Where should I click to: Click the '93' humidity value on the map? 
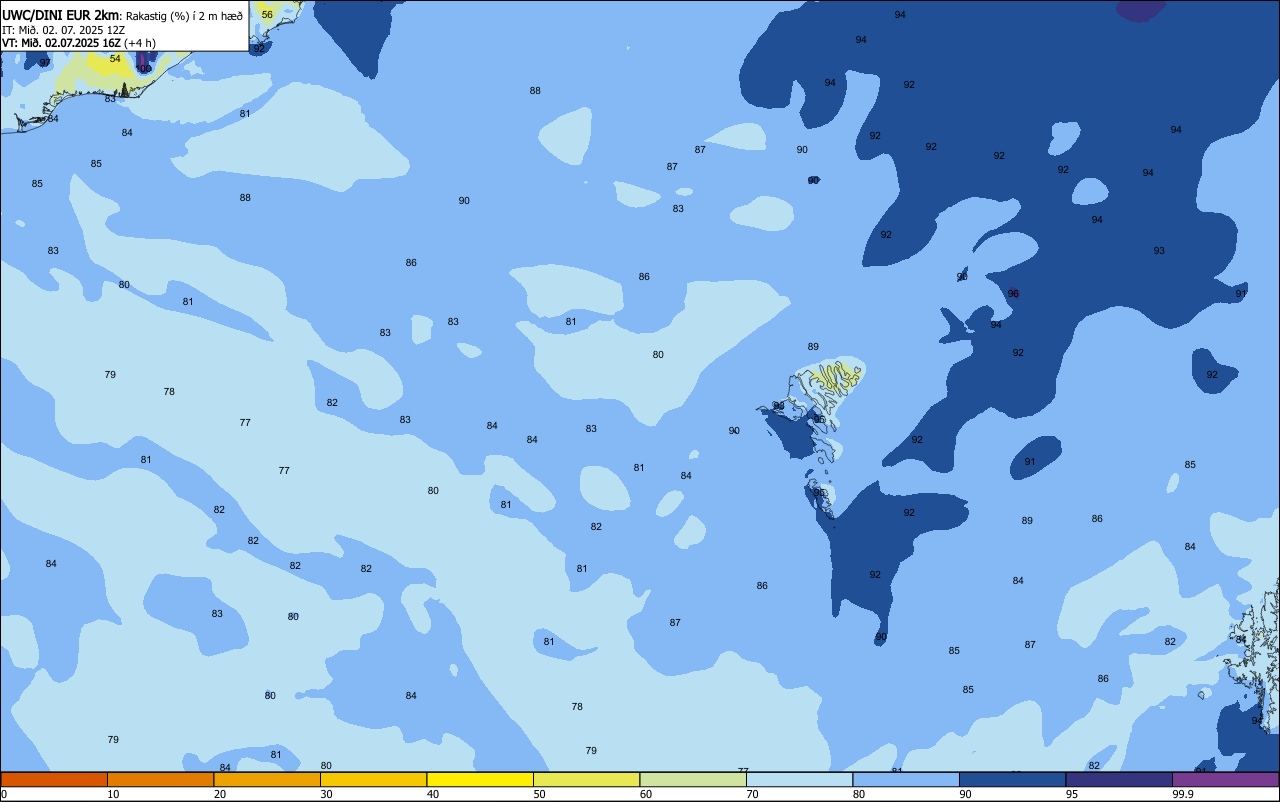(1159, 250)
